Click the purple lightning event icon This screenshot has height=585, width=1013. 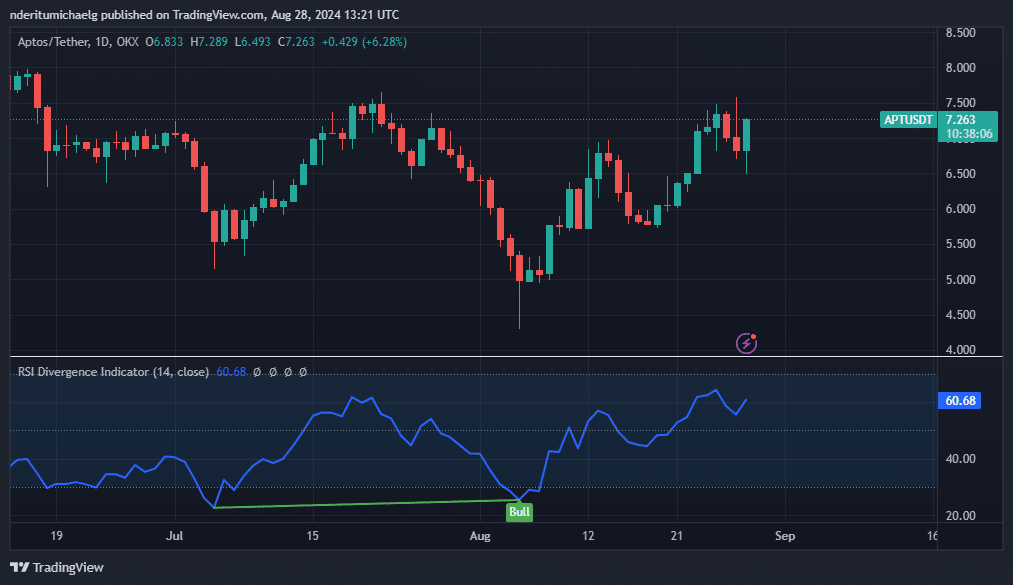pos(746,343)
